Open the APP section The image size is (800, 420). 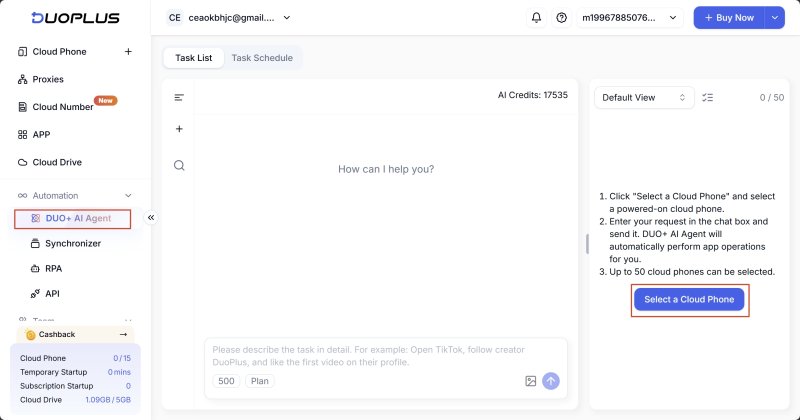[34, 134]
